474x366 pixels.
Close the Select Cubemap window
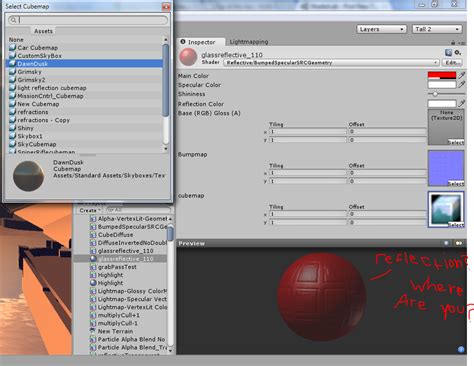pyautogui.click(x=166, y=7)
